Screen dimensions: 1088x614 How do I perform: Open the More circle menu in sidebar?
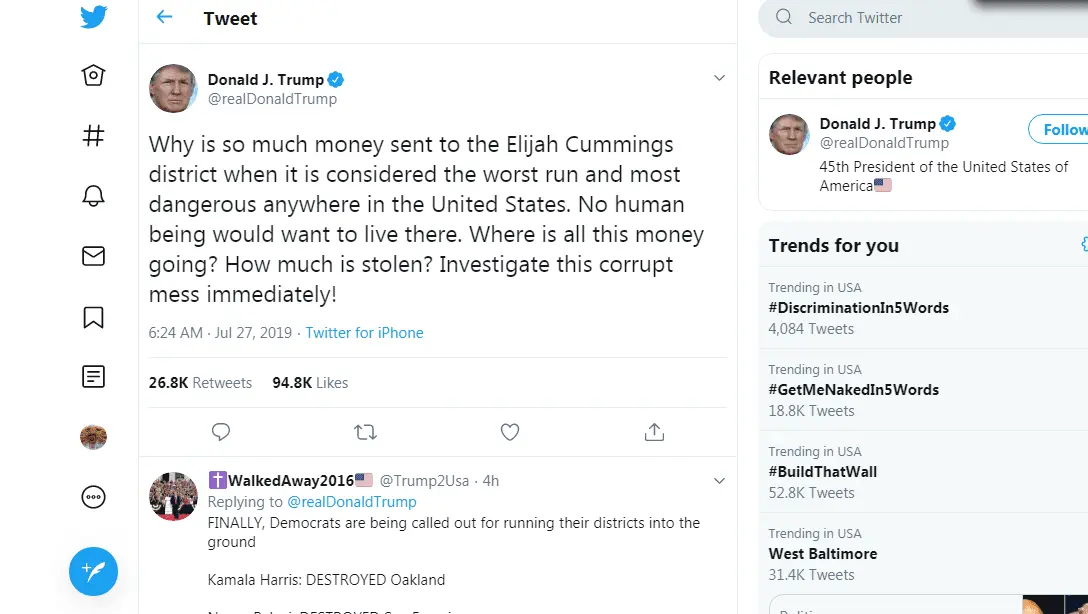pyautogui.click(x=93, y=497)
